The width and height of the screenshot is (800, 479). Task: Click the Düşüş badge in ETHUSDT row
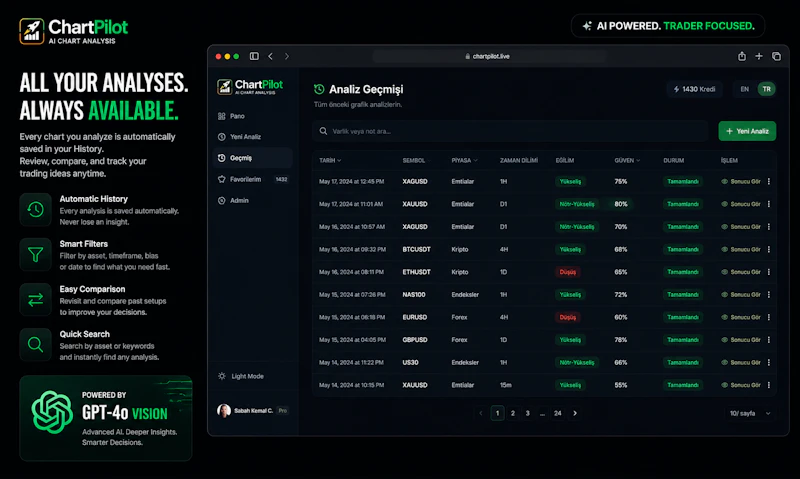(x=567, y=272)
